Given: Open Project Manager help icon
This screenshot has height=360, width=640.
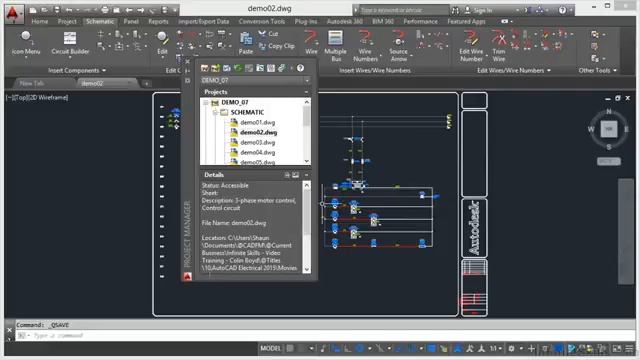Looking at the screenshot, I should [x=300, y=68].
